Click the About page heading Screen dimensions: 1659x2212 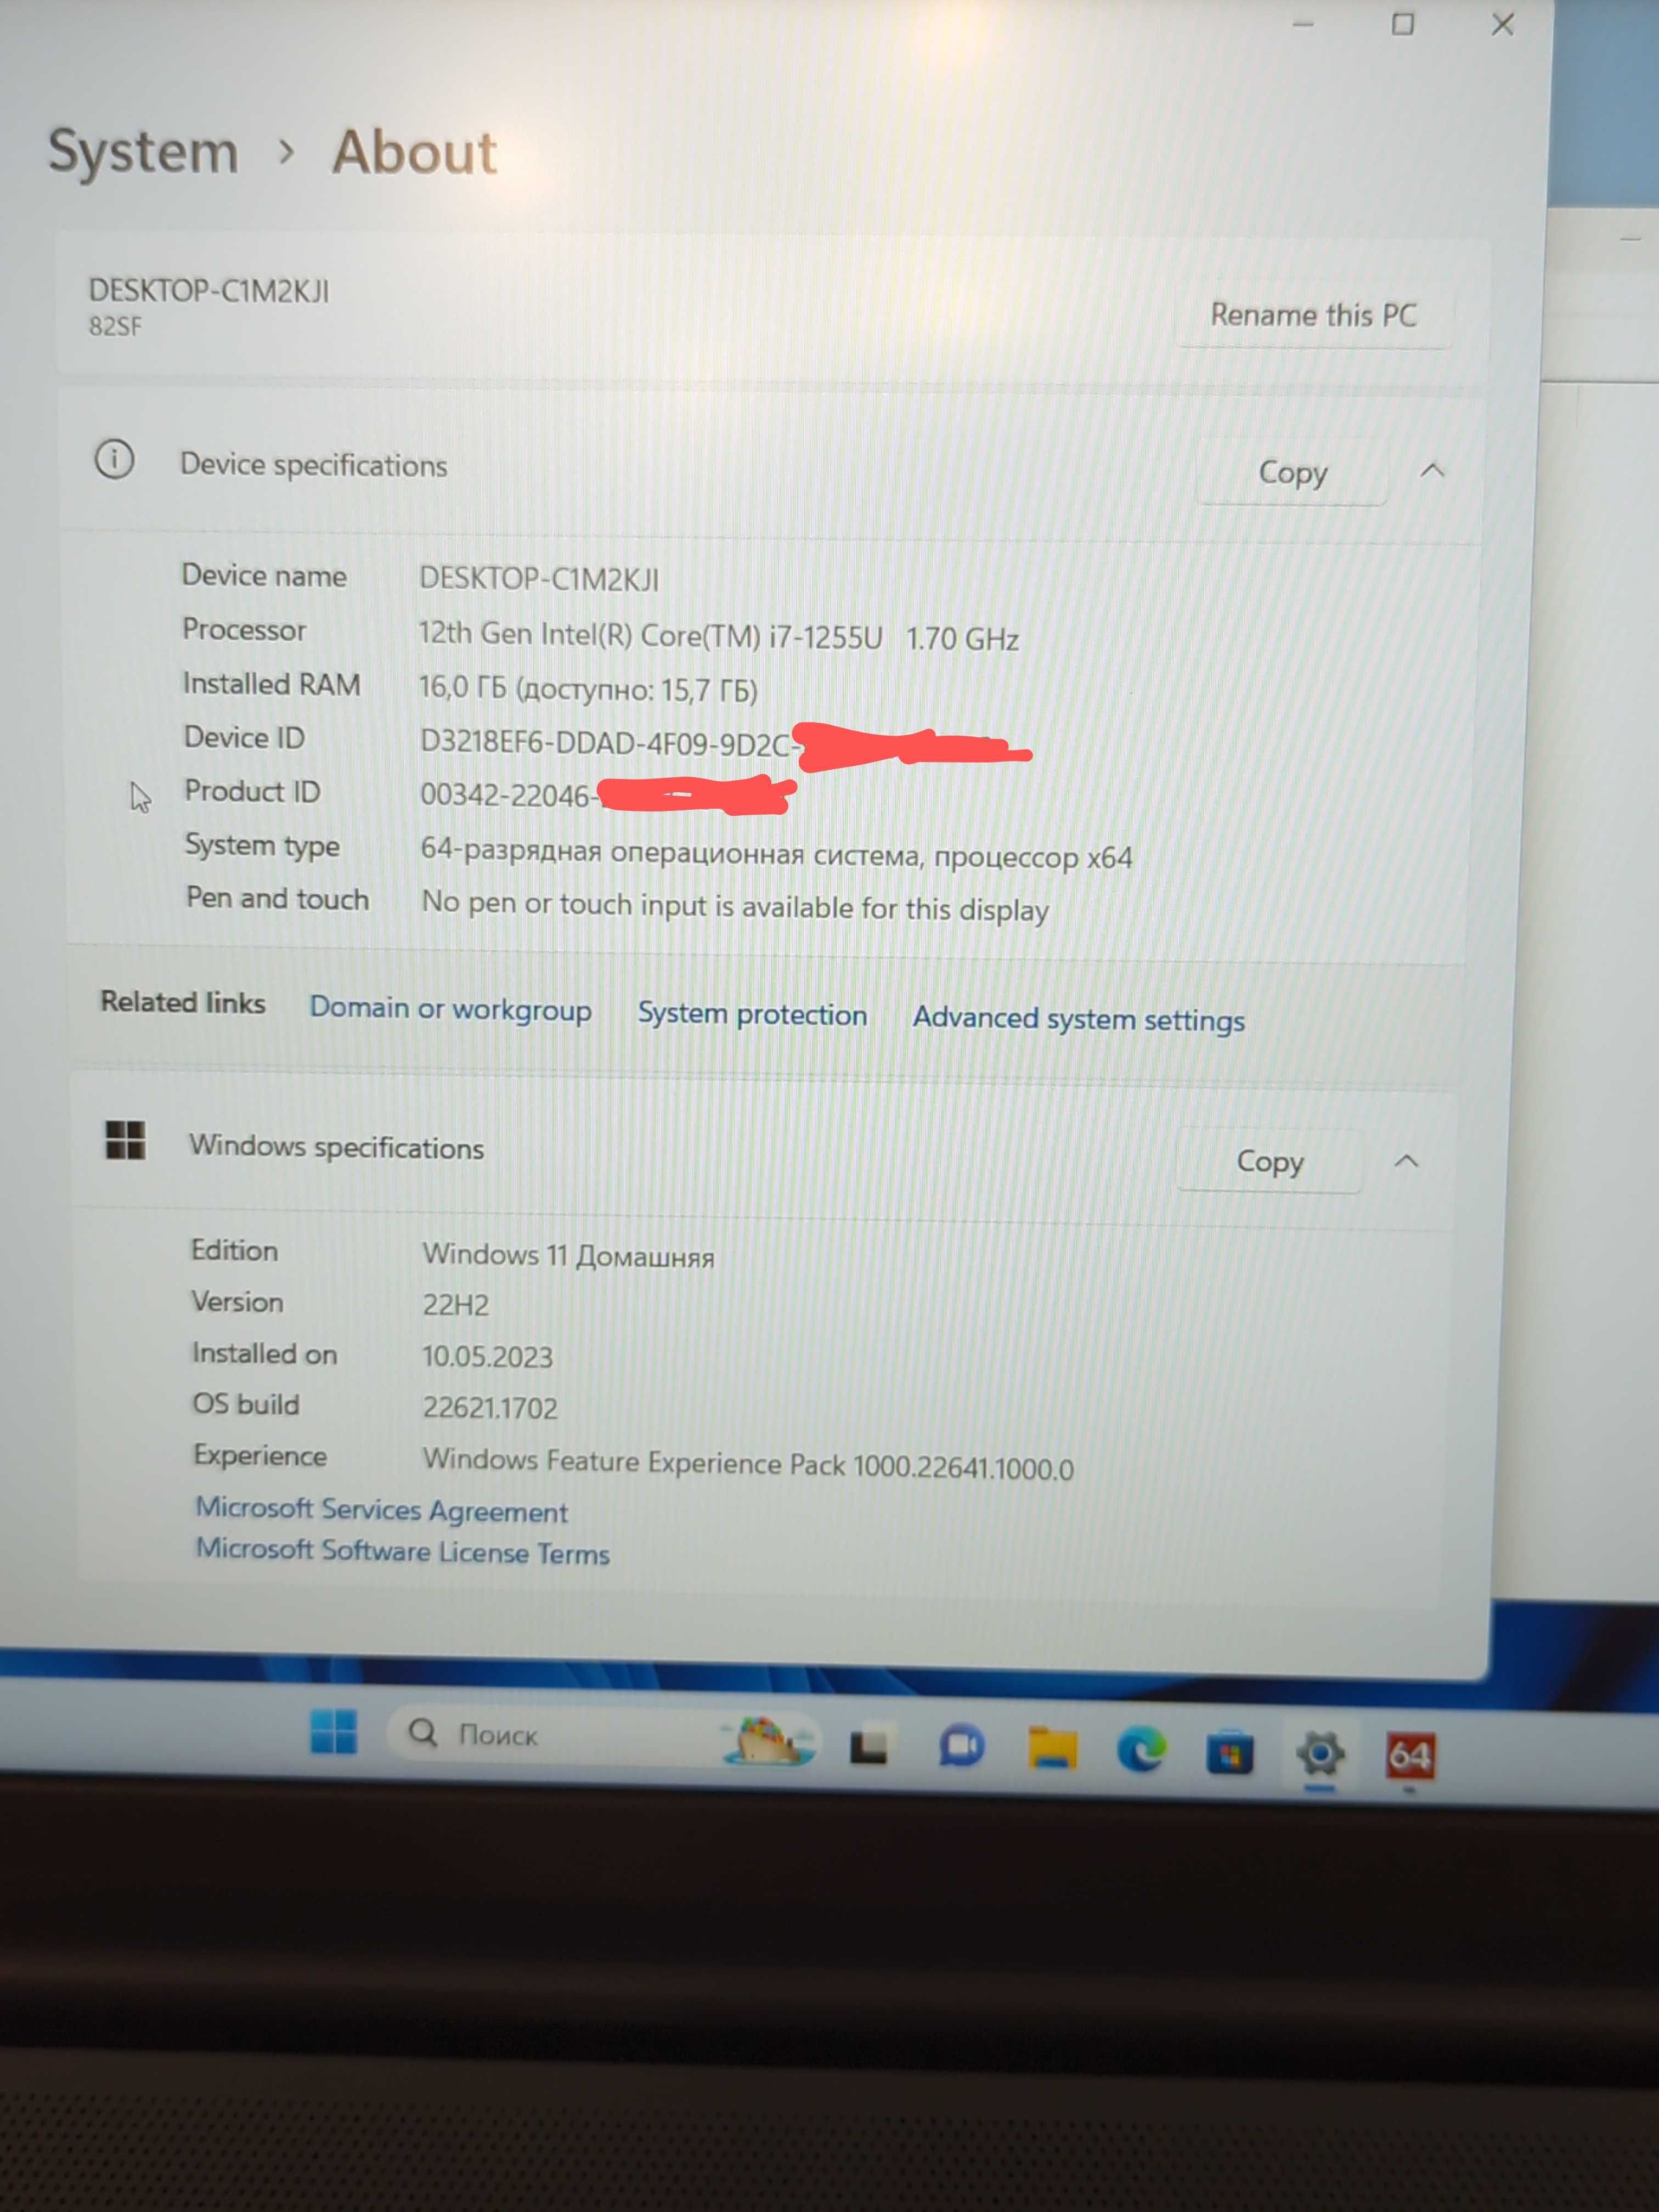click(x=414, y=153)
